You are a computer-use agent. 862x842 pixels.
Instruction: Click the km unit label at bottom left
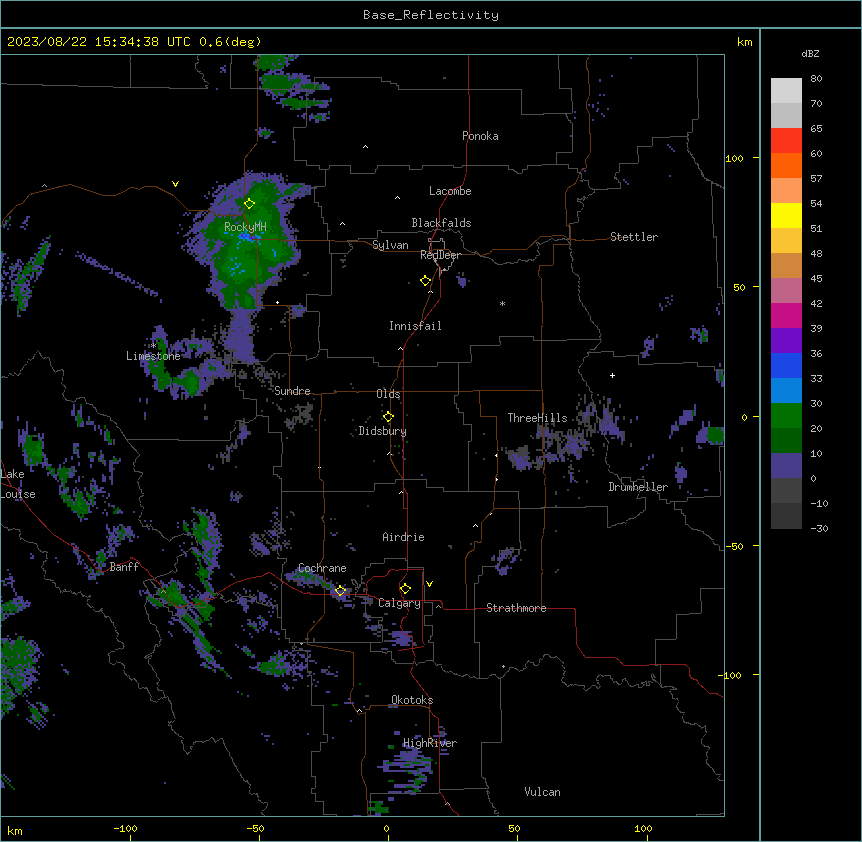[15, 830]
